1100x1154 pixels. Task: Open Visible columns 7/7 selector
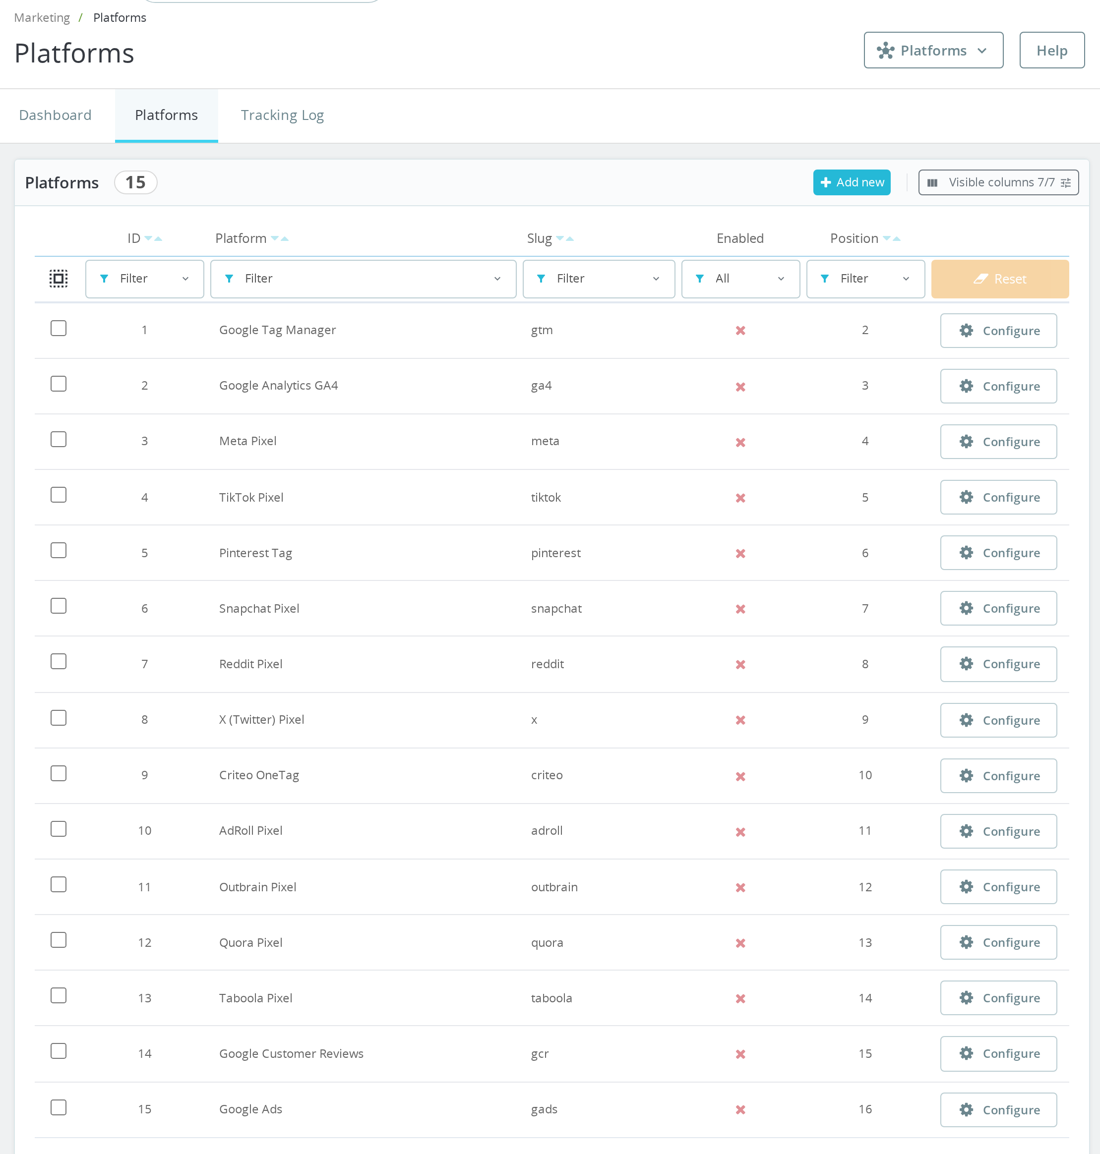pyautogui.click(x=998, y=183)
